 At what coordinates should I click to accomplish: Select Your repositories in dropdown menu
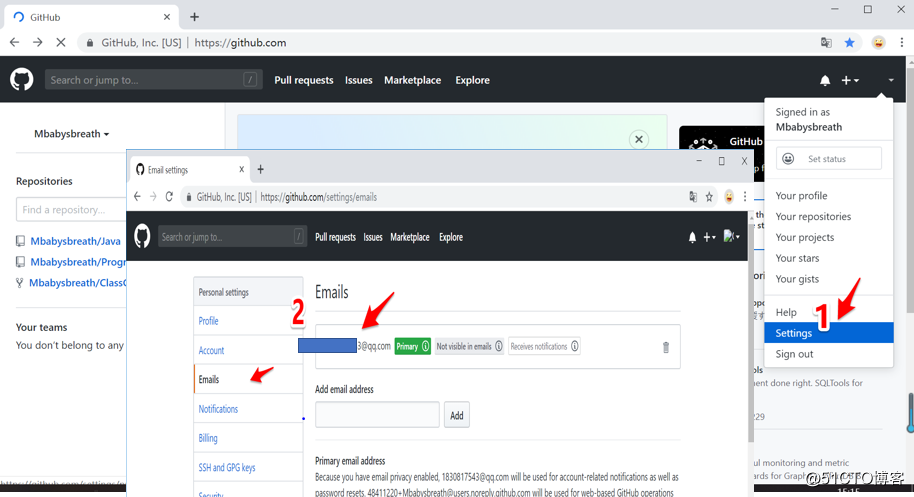coord(813,217)
